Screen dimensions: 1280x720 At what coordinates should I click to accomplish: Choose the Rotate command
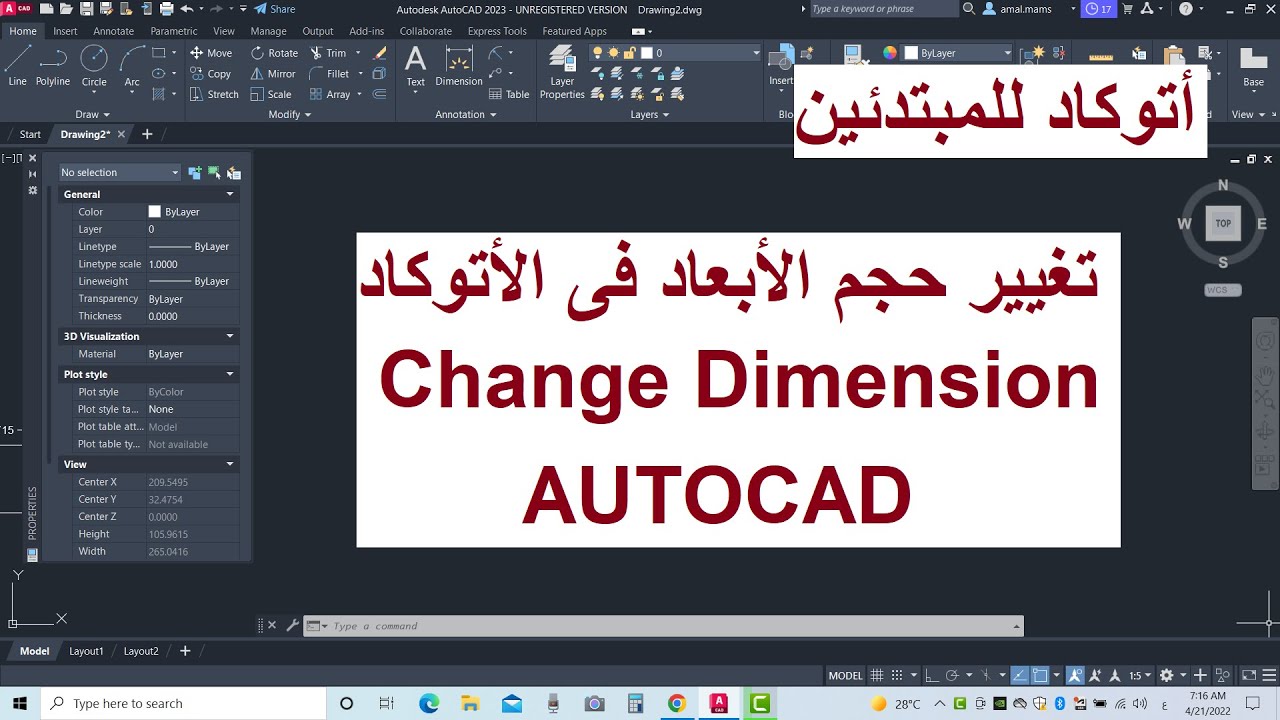pyautogui.click(x=274, y=53)
